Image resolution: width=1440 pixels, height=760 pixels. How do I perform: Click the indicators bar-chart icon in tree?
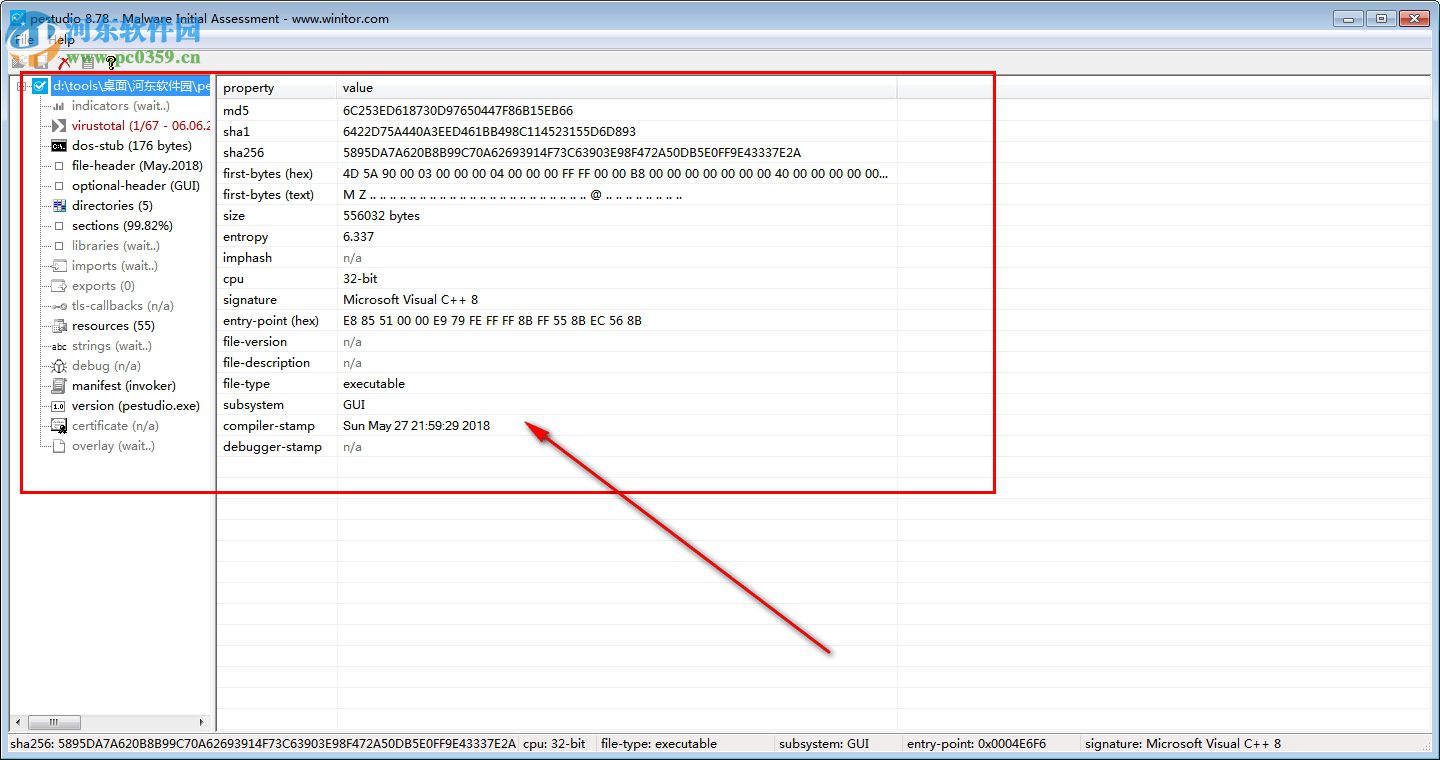tap(58, 106)
